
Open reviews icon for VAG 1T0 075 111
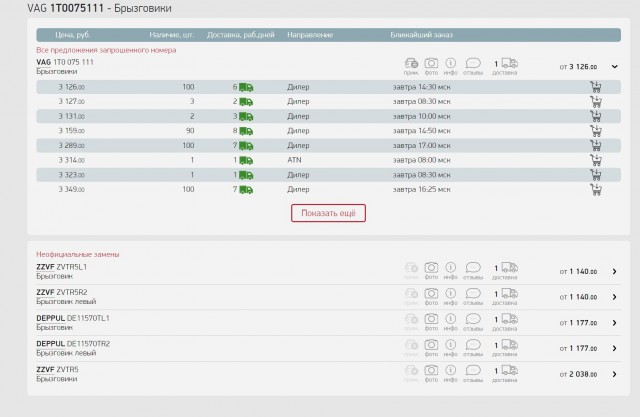[x=473, y=66]
